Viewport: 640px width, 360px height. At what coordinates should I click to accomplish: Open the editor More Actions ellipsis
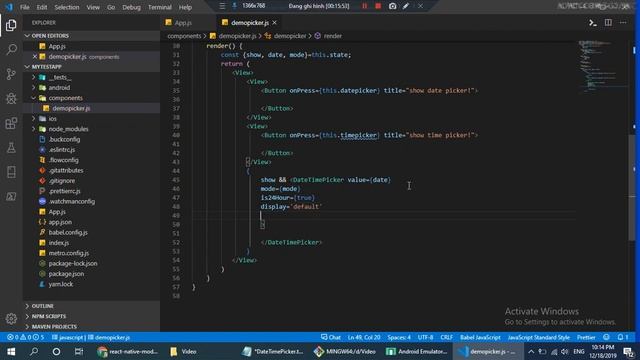[x=623, y=22]
